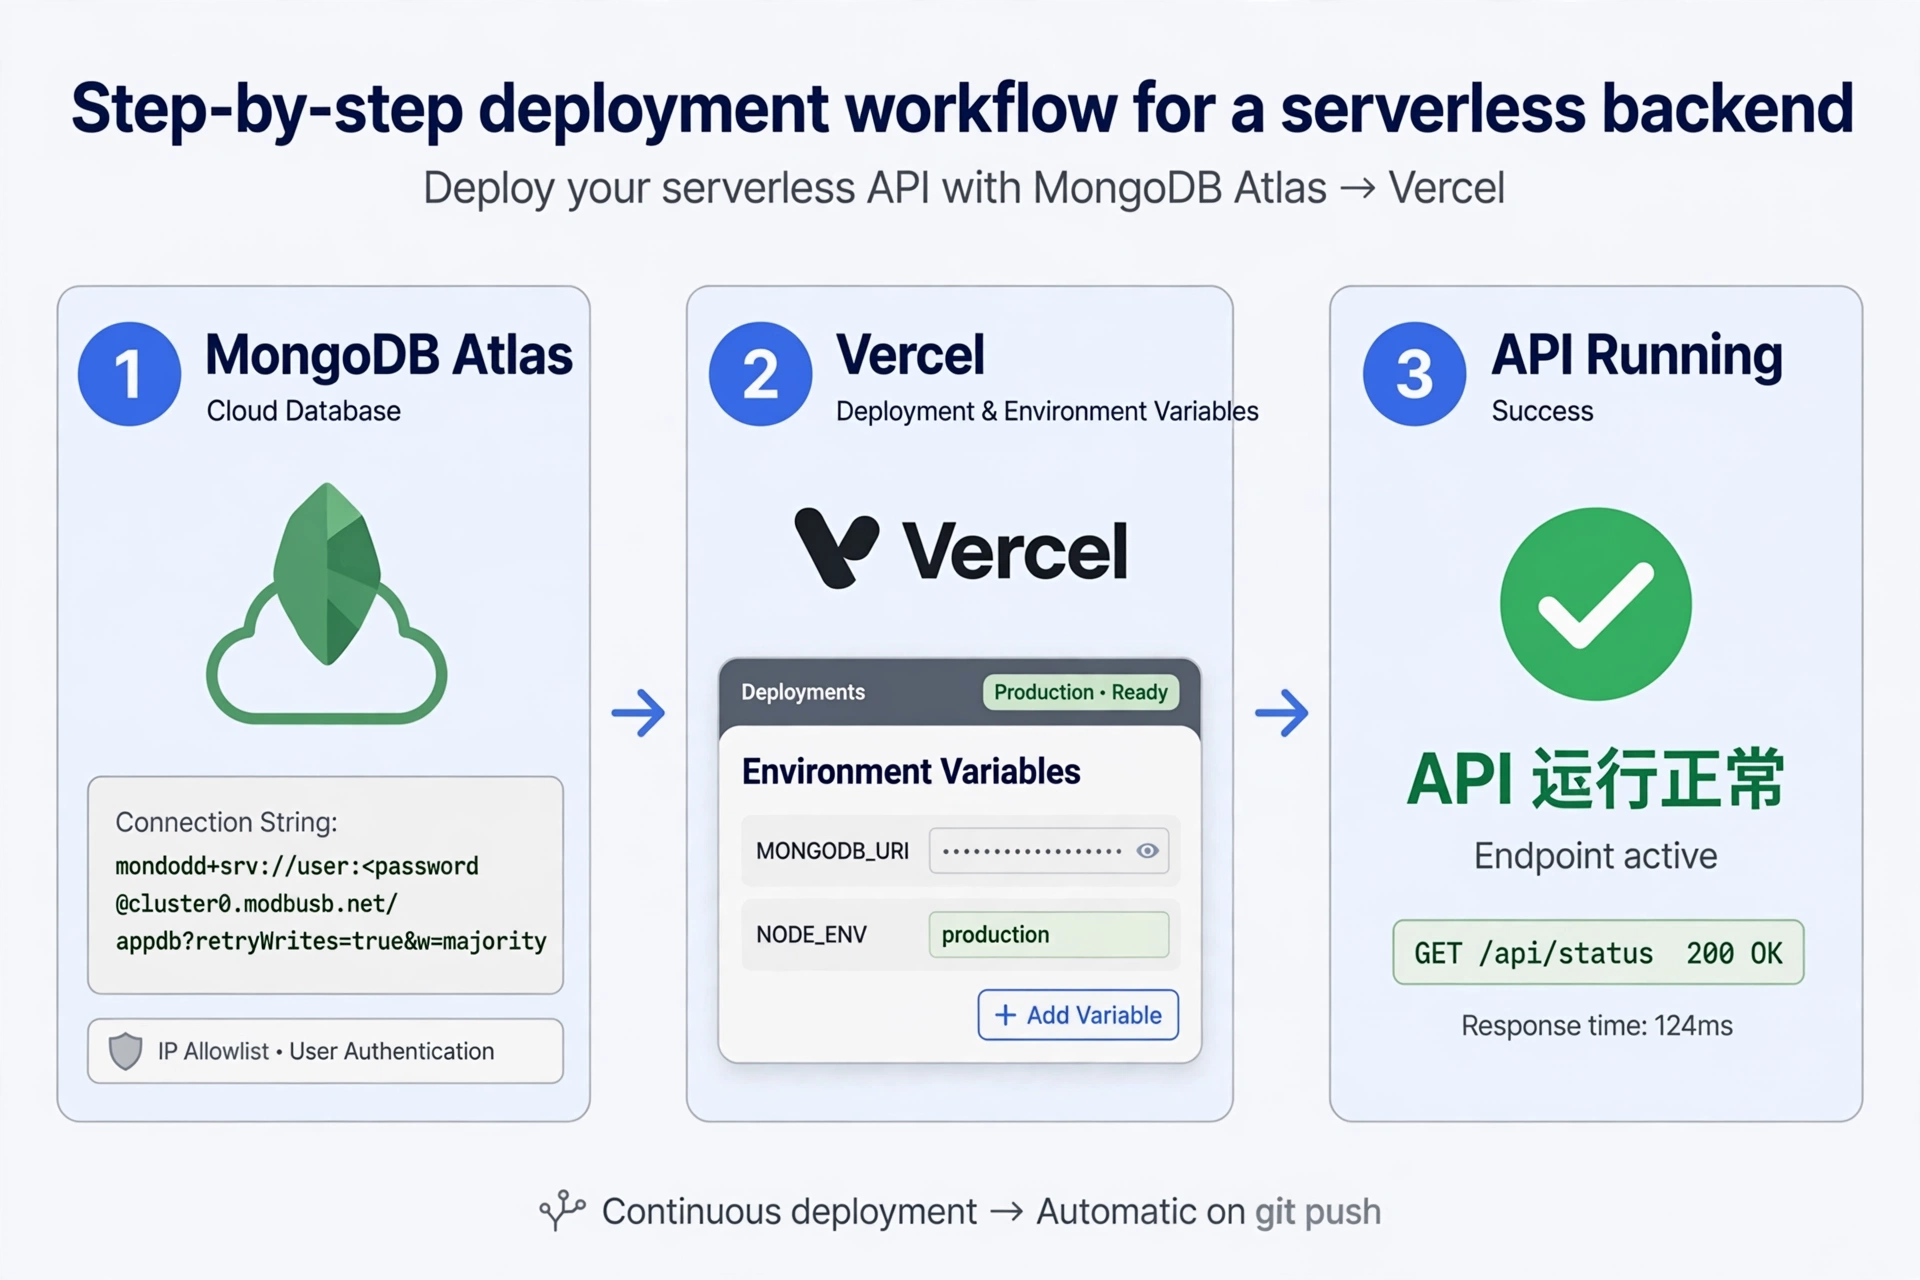
Task: Click the API 运行正常 status heading
Action: [x=1596, y=778]
